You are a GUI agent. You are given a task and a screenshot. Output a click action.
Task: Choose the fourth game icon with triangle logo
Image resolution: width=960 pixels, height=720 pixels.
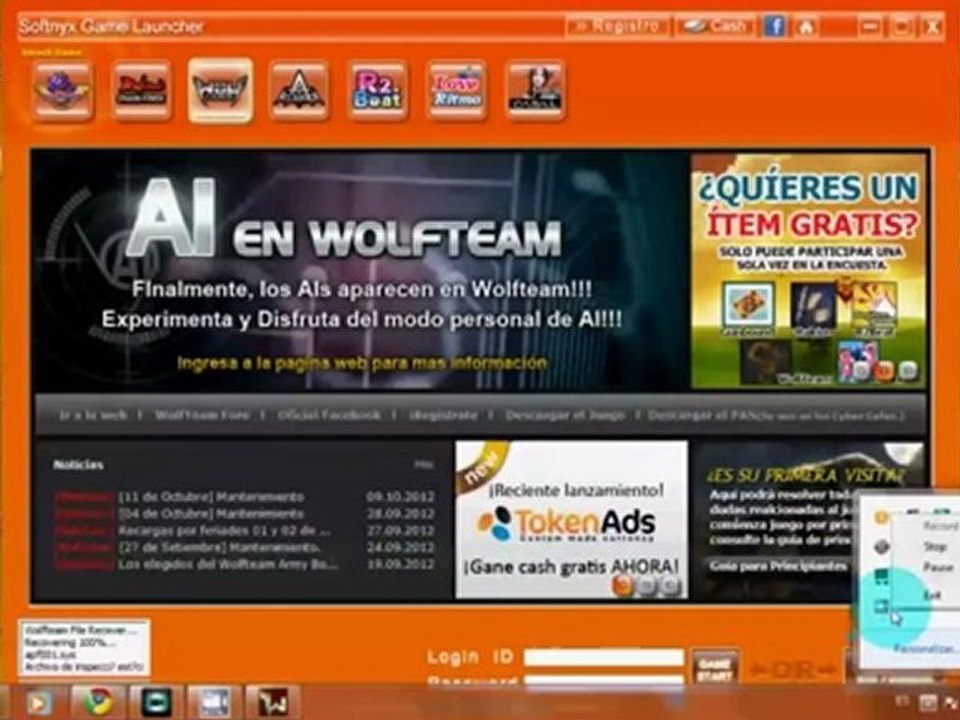[299, 90]
